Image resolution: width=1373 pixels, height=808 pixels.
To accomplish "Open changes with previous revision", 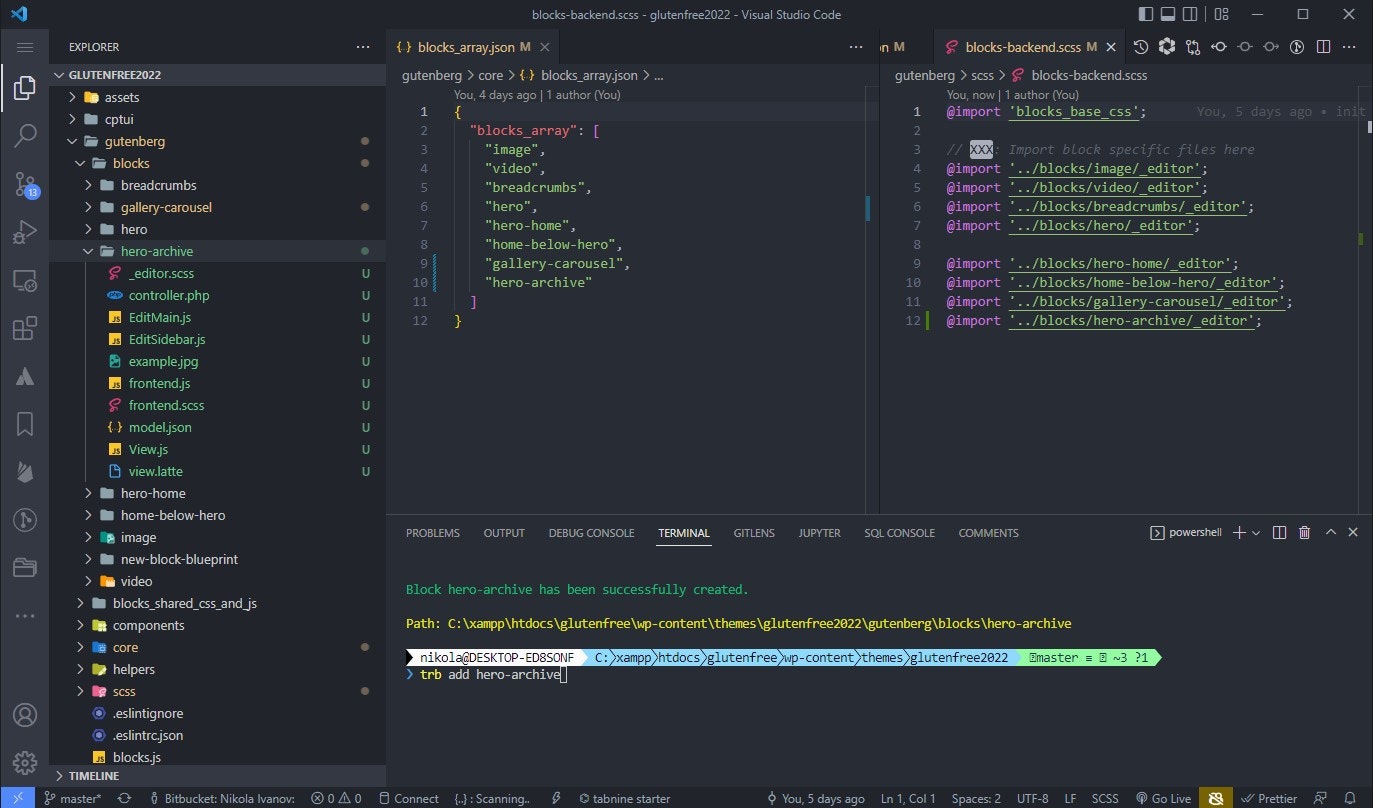I will 1219,47.
